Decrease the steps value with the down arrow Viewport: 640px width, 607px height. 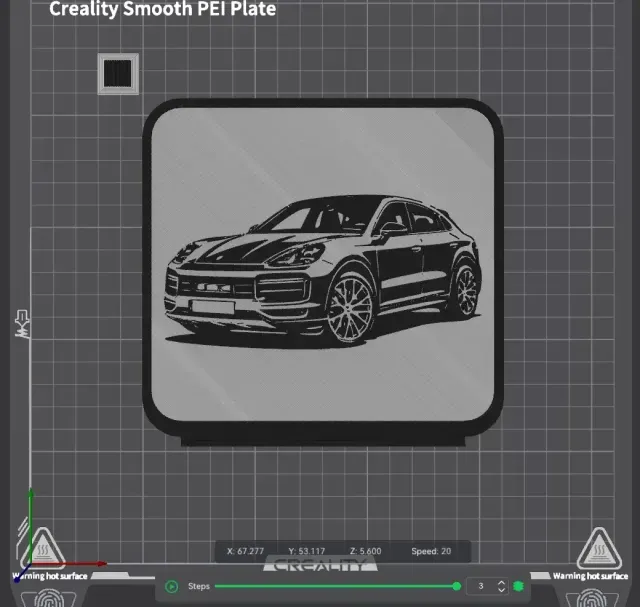click(x=502, y=590)
